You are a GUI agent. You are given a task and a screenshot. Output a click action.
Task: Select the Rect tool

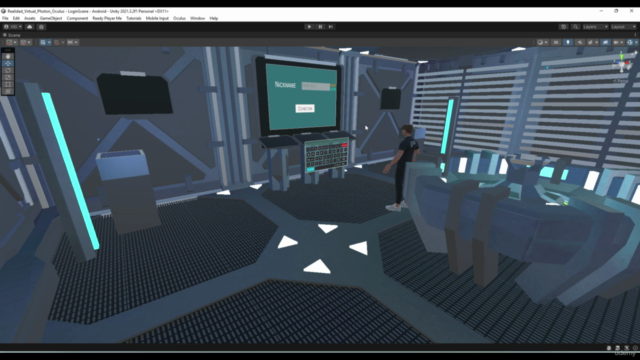[8, 84]
